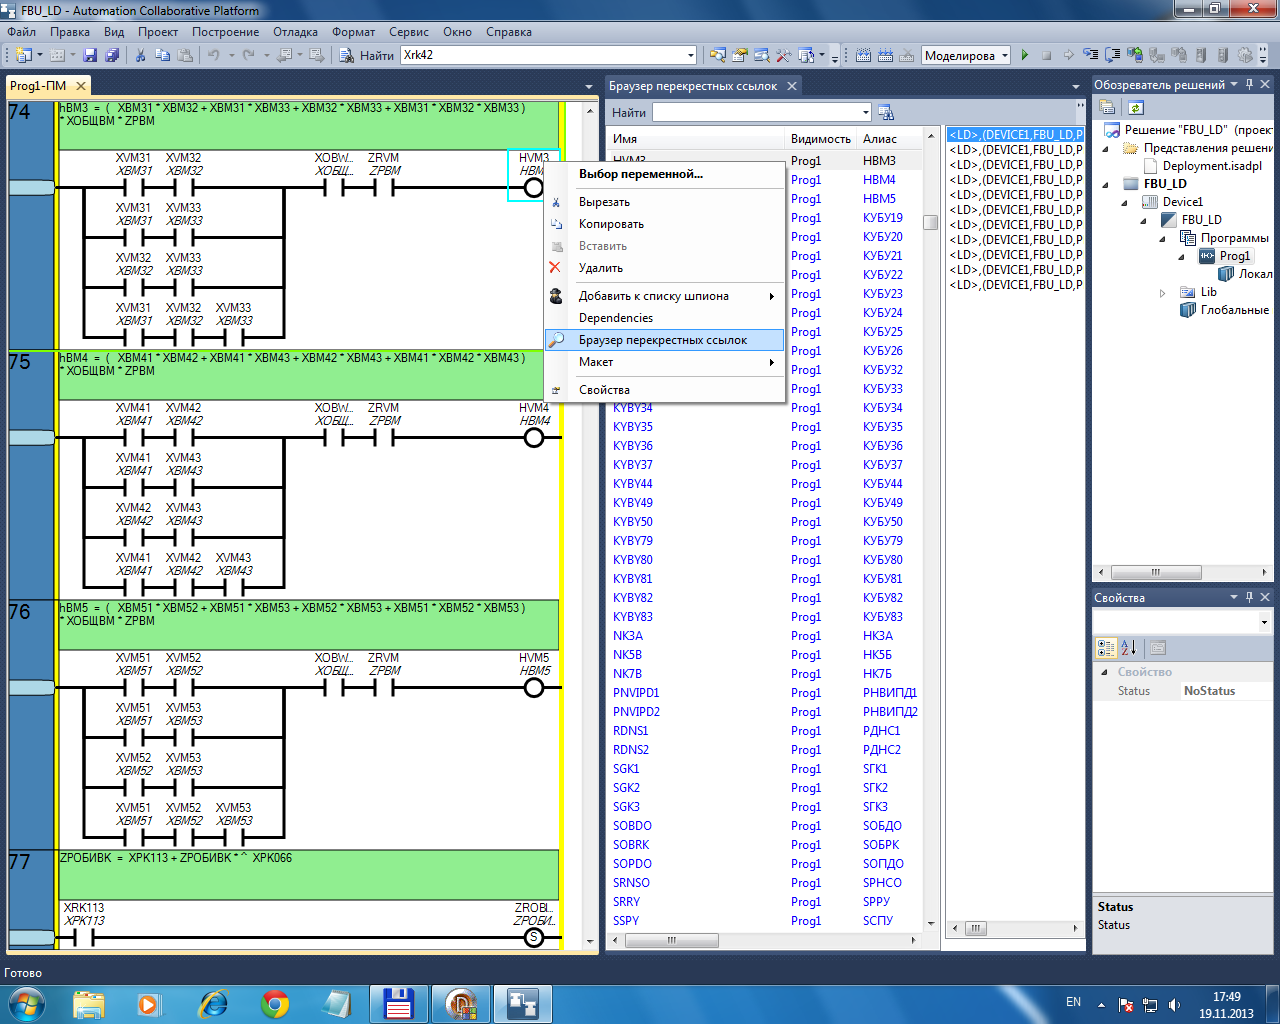Select Deployment.isadpl in solution tree
Viewport: 1280px width, 1024px height.
click(x=1211, y=166)
